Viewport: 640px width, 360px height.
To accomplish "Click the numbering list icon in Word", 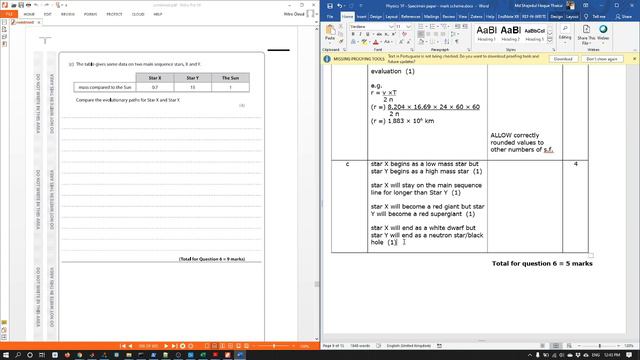I will 432,27.
